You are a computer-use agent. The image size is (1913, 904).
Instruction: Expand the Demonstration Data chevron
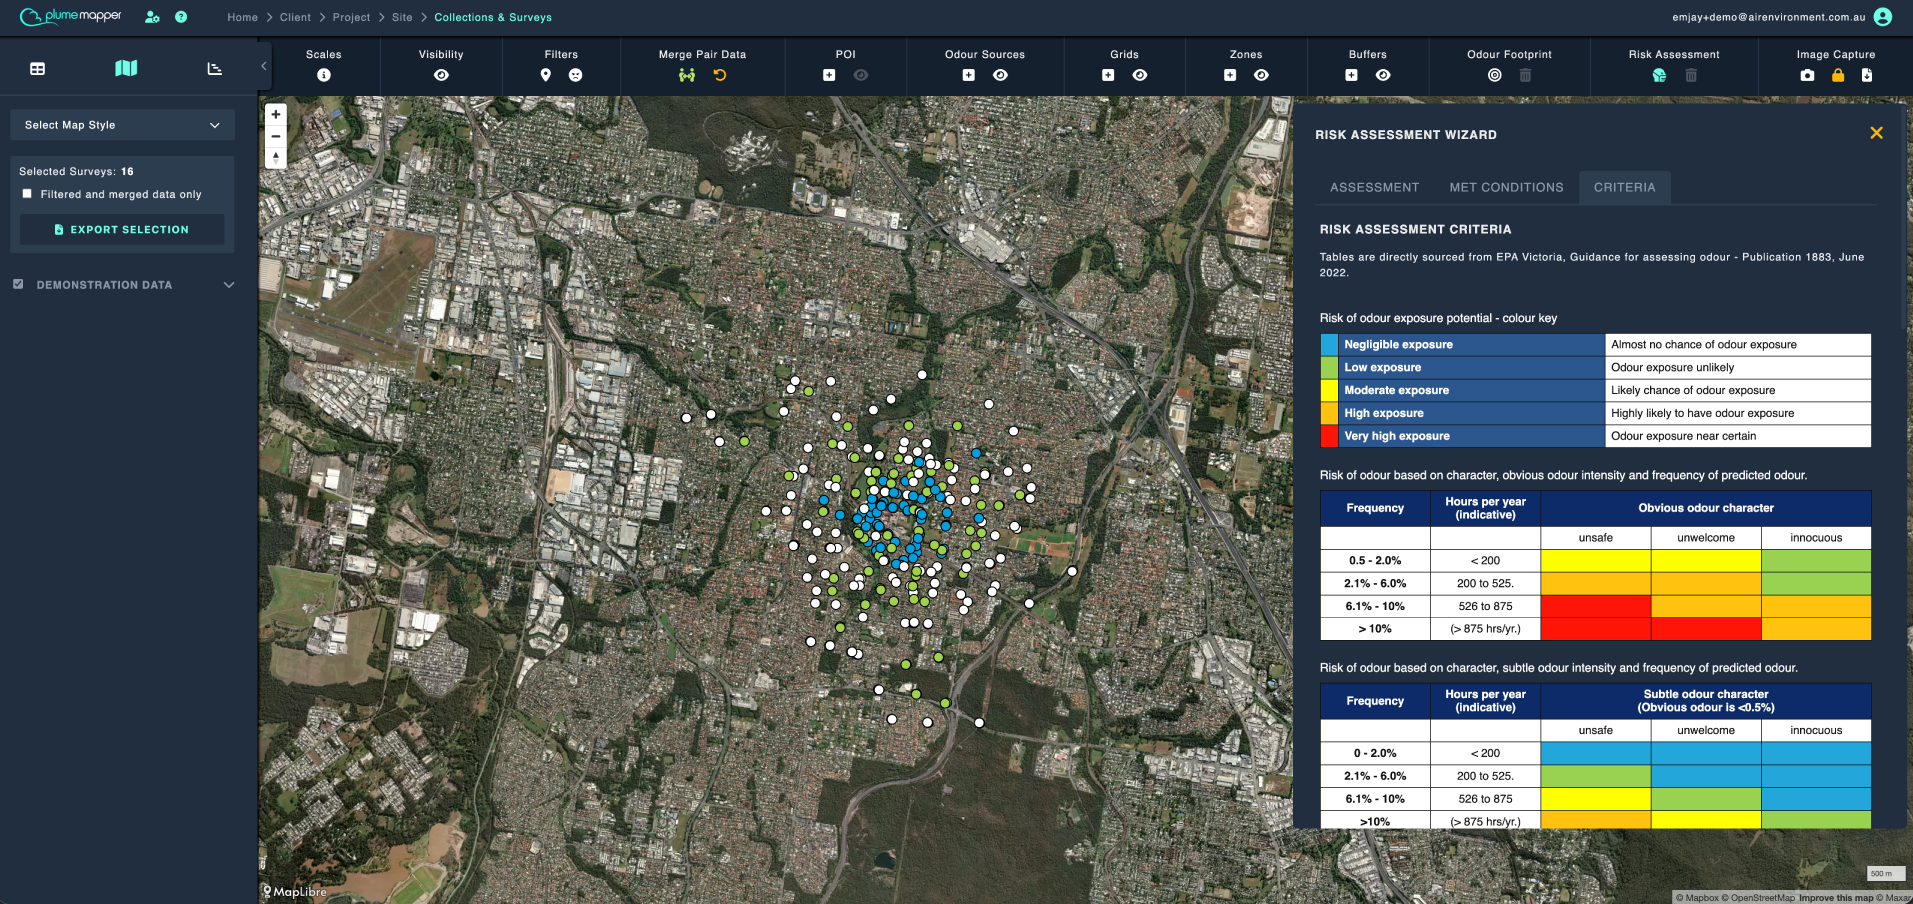point(229,285)
